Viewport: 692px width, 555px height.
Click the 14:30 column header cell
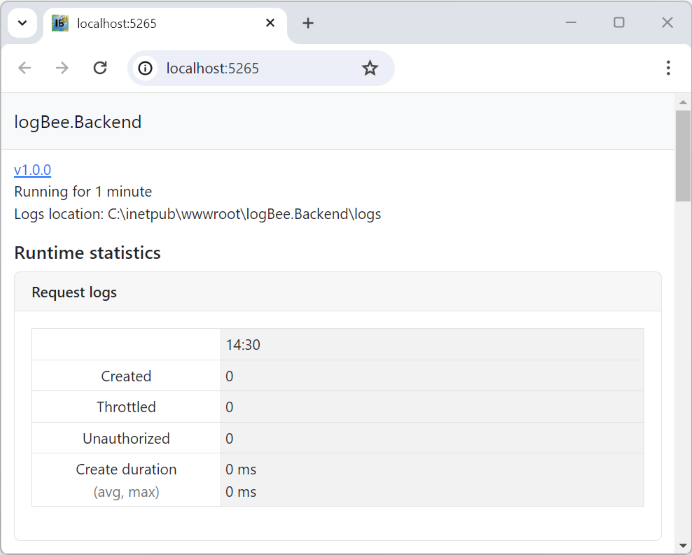click(x=432, y=345)
